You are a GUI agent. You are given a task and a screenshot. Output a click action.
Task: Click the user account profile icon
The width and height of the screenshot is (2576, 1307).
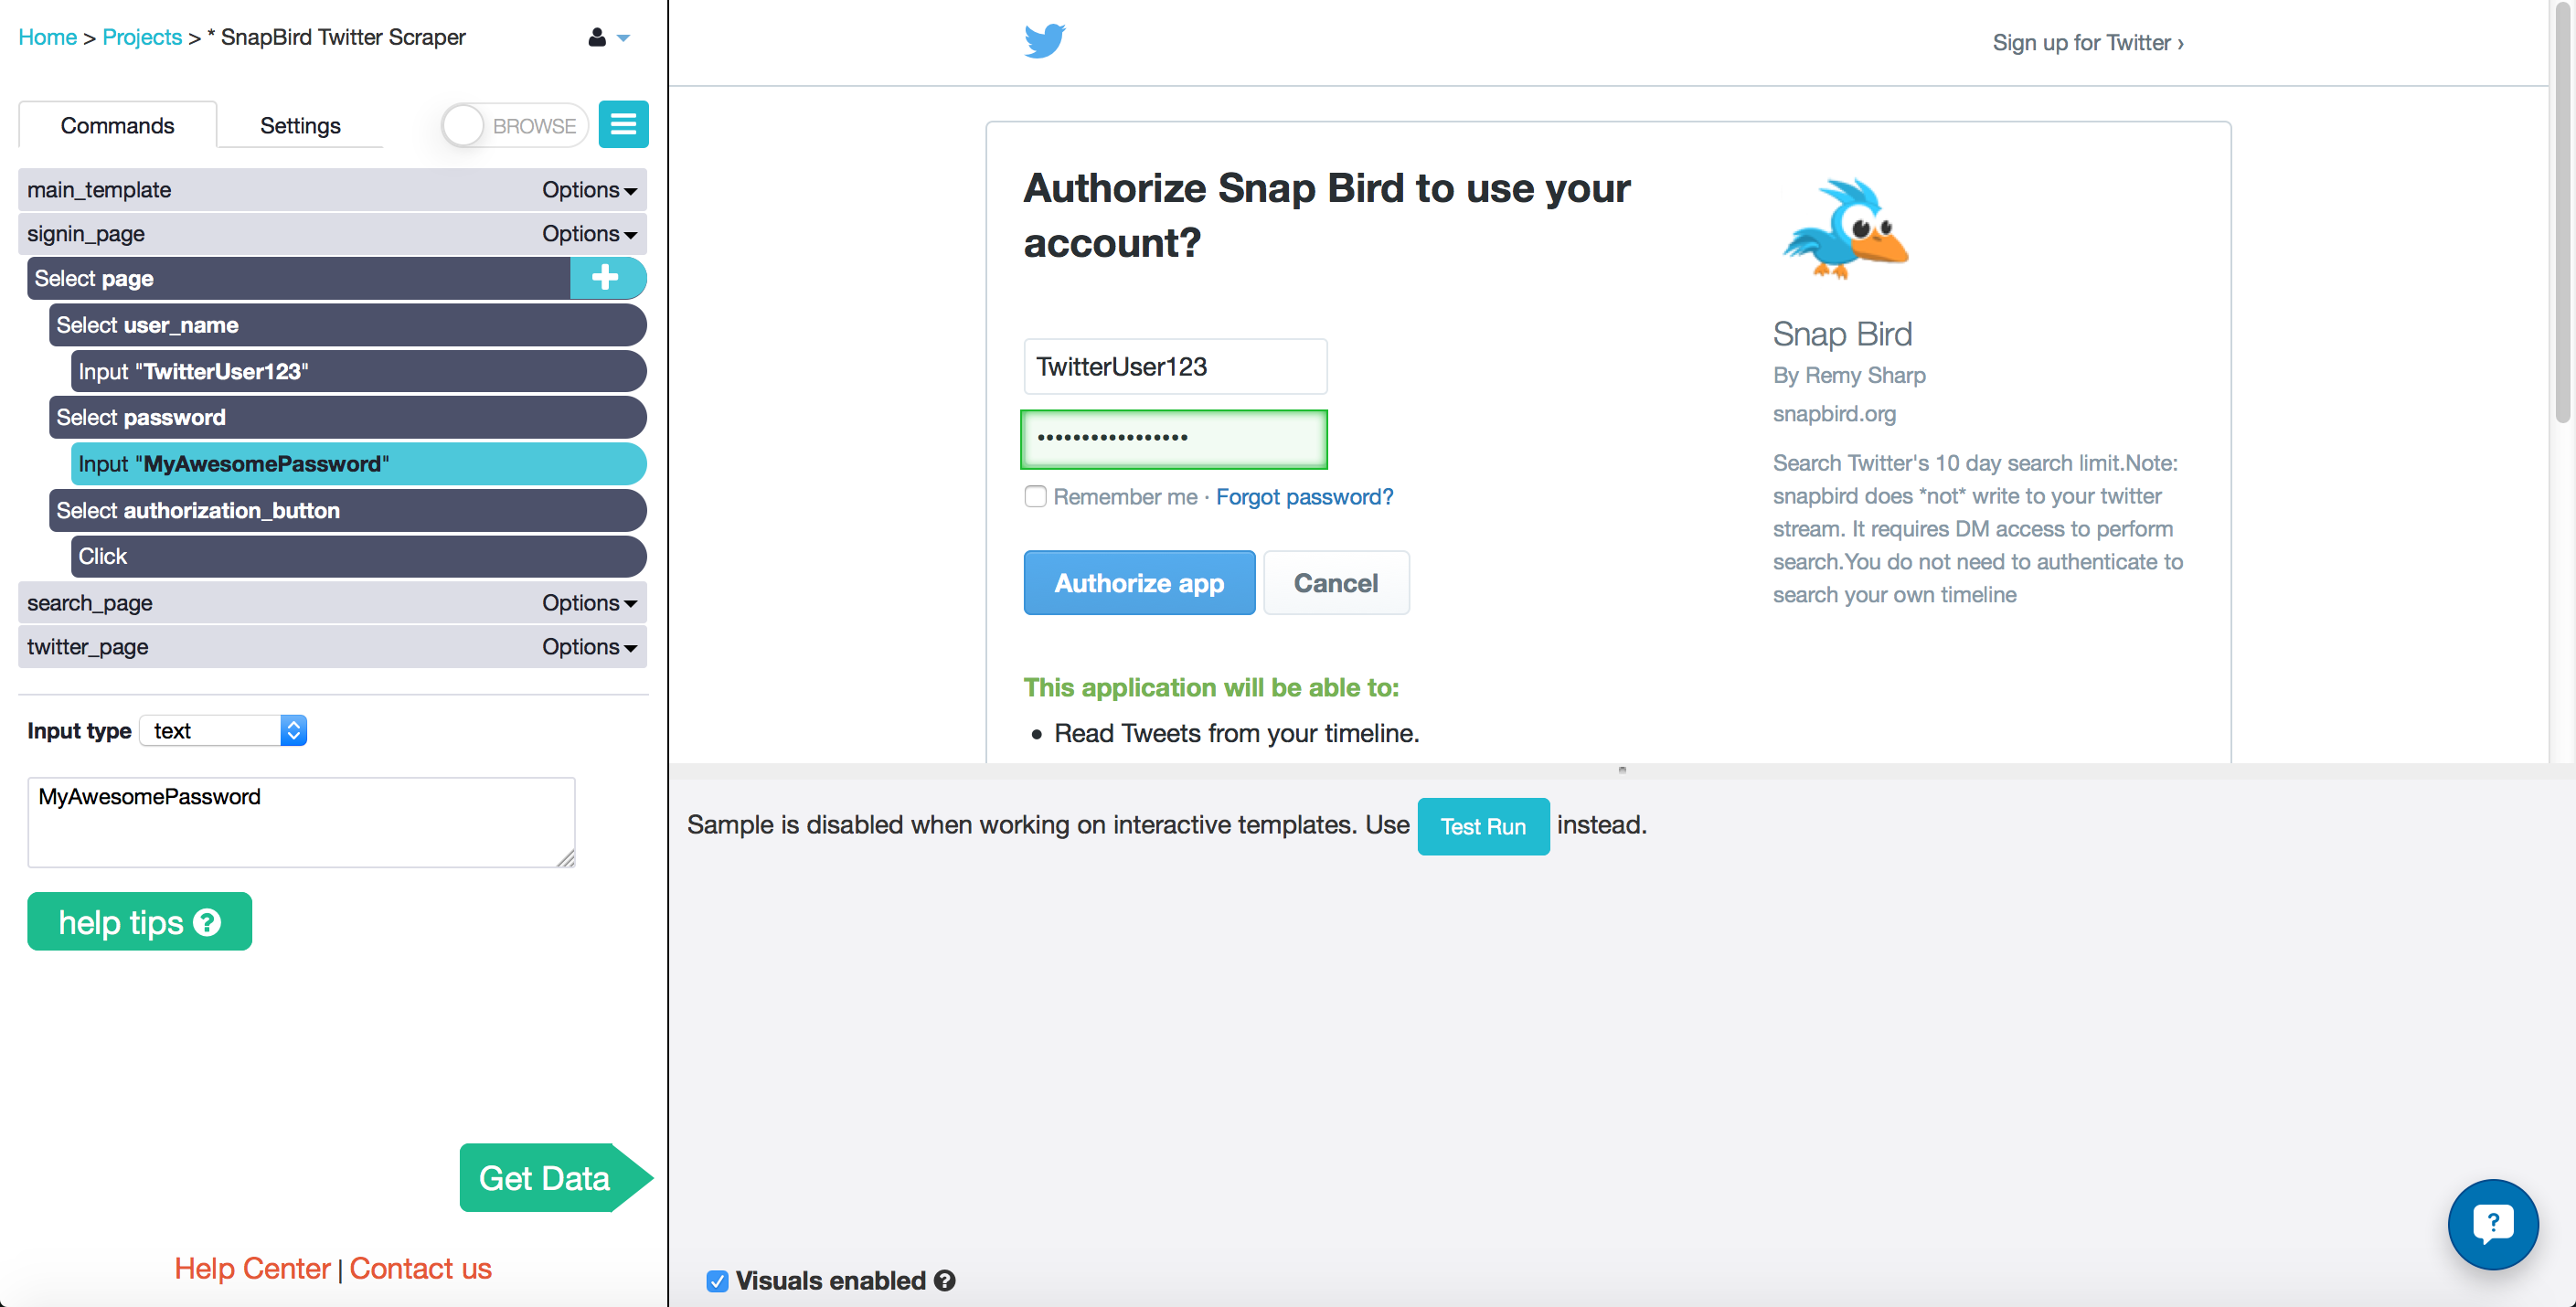[x=595, y=37]
